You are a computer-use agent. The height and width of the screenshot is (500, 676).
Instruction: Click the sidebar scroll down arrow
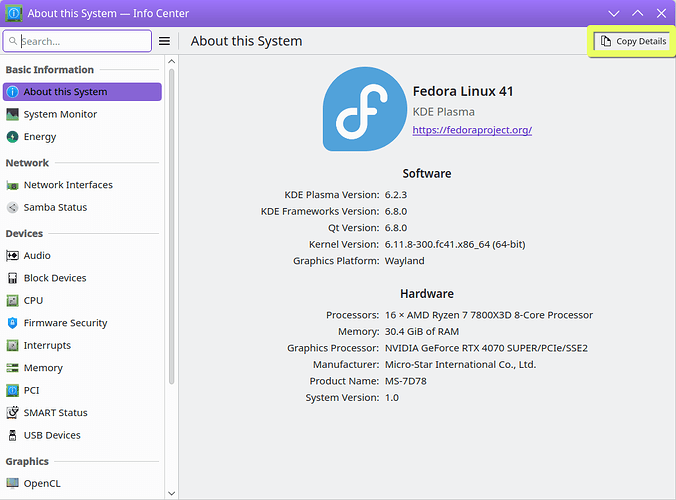172,493
